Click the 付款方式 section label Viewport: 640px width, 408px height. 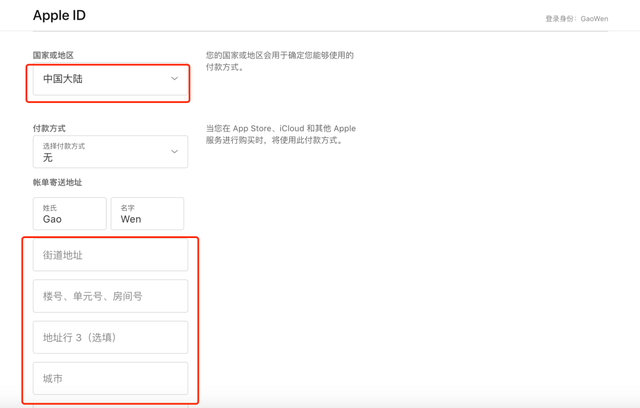pyautogui.click(x=49, y=128)
